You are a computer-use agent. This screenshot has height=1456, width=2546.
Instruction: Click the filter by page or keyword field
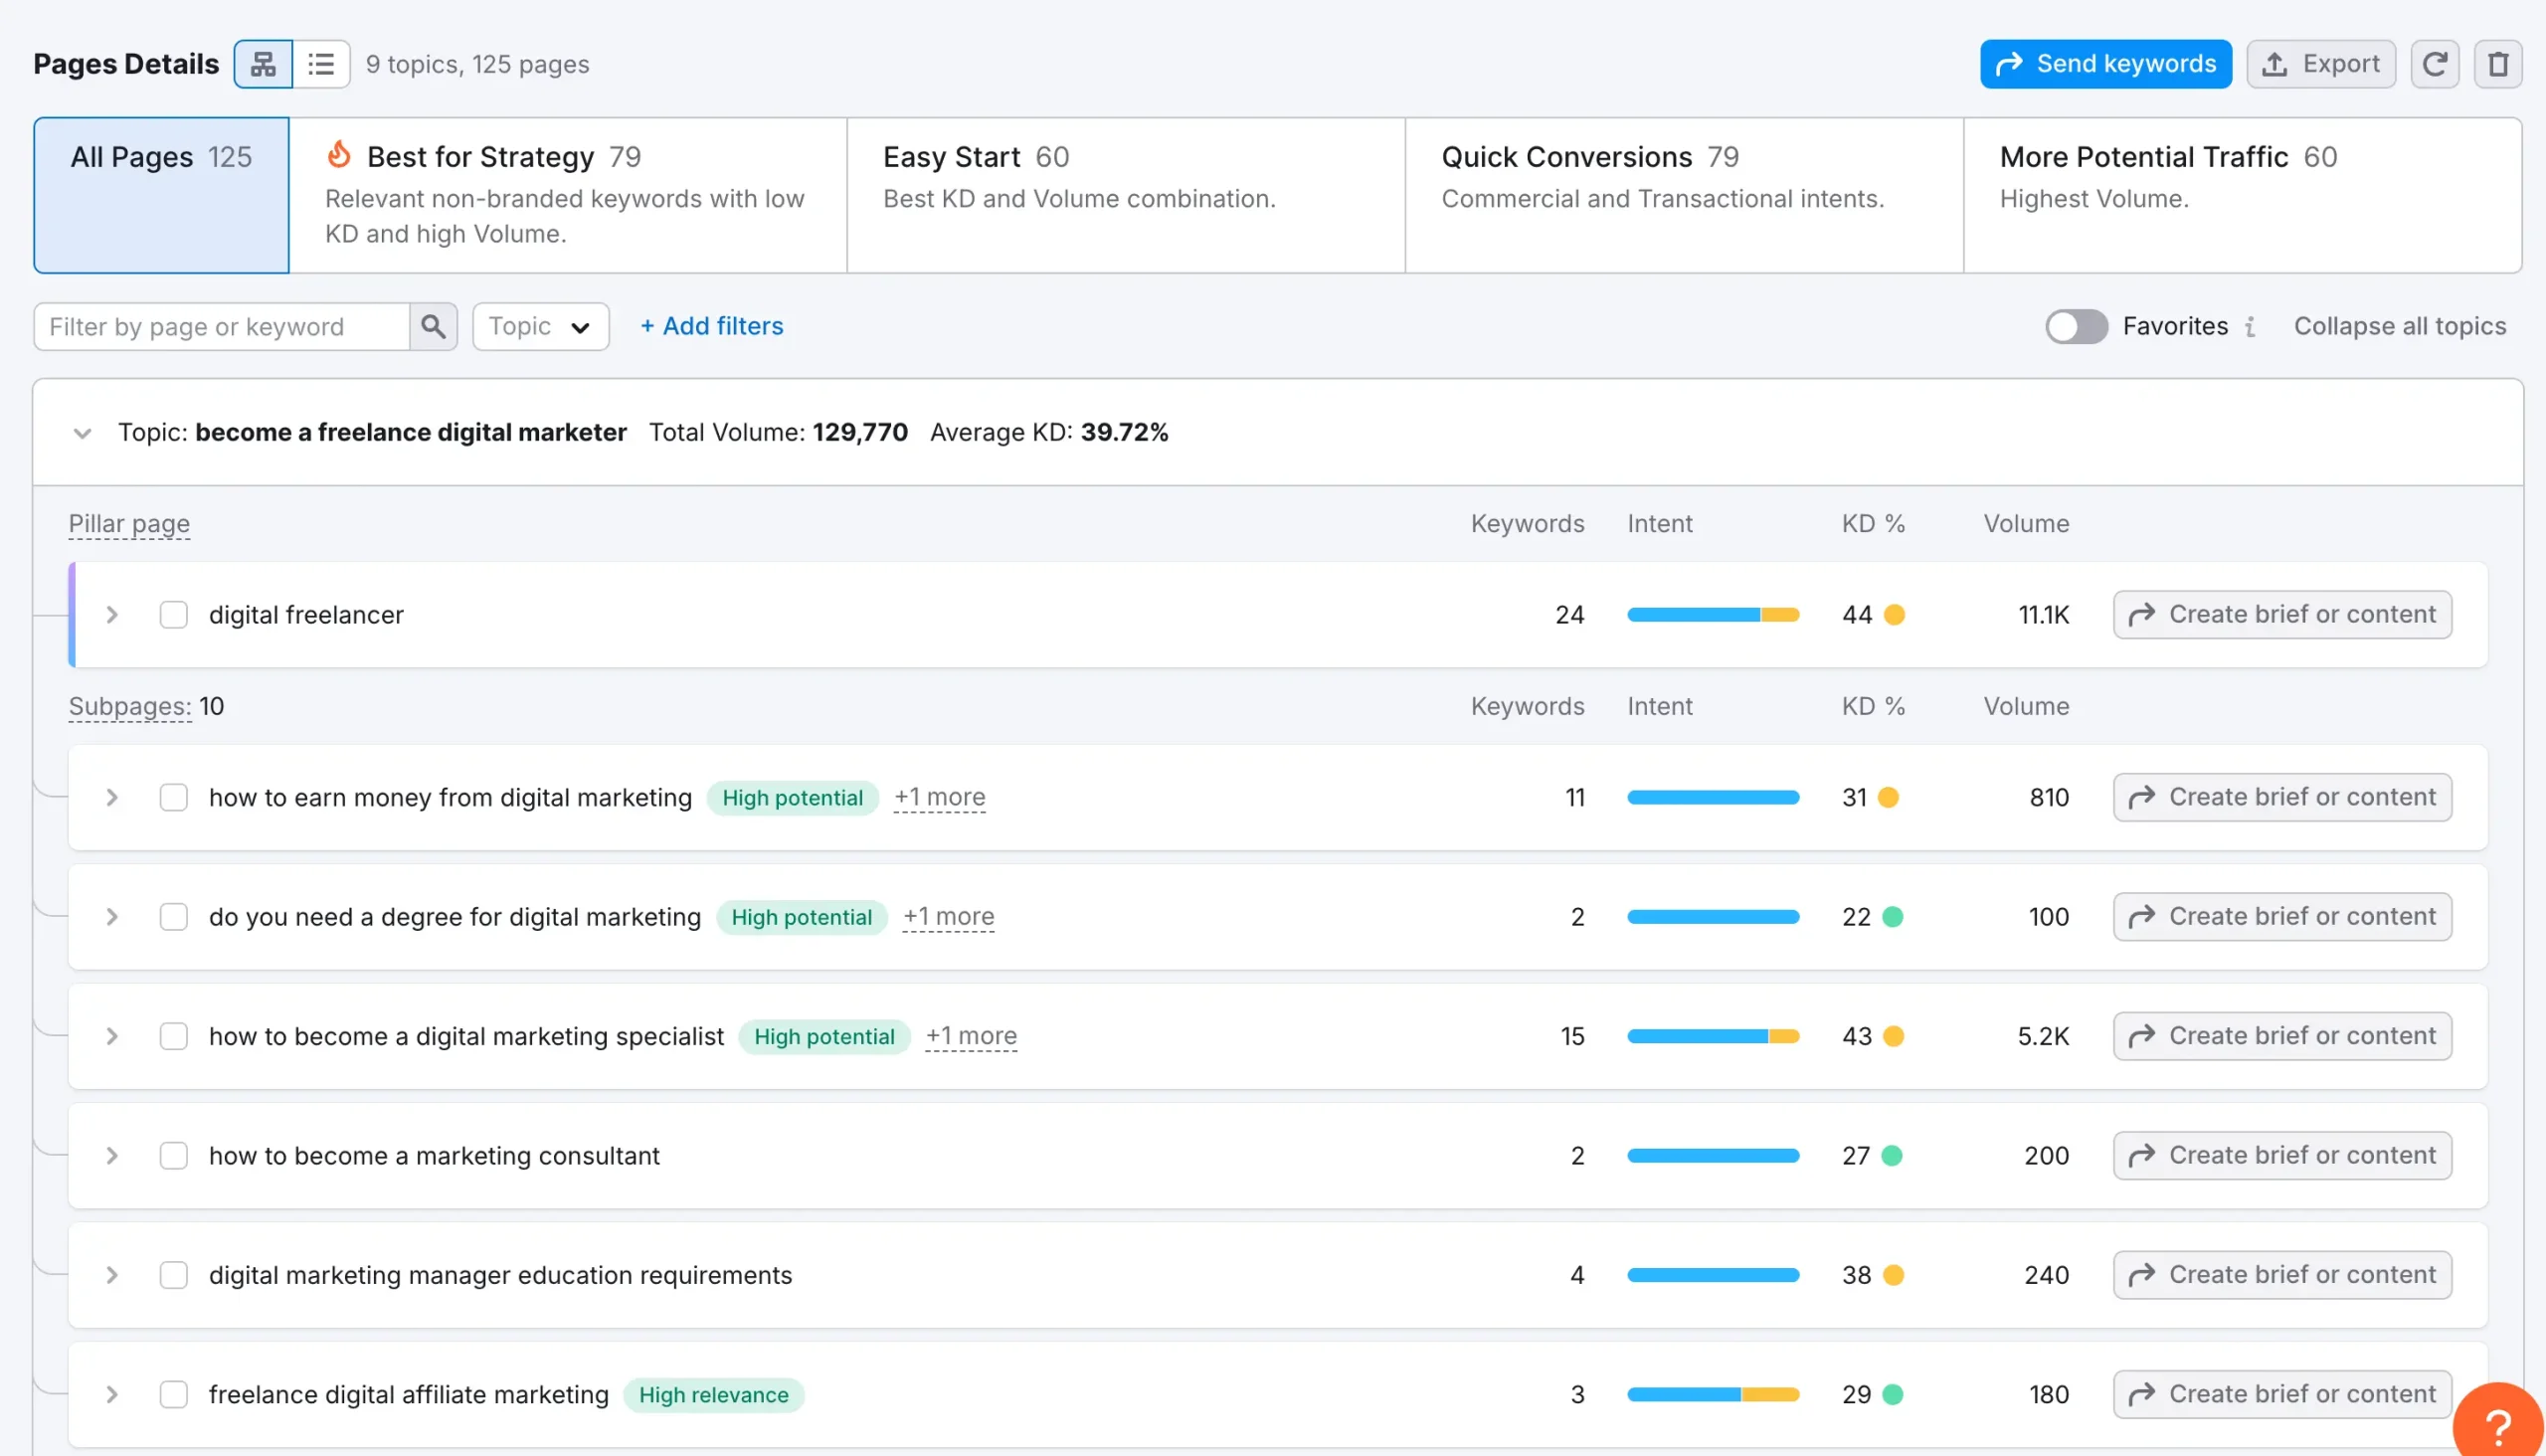click(x=222, y=326)
